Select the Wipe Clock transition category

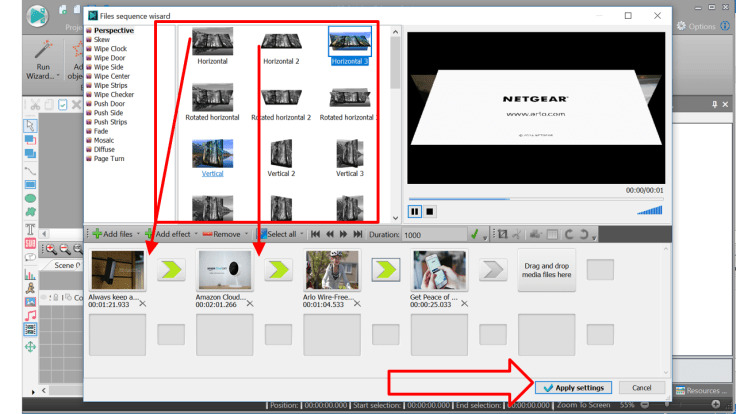(x=110, y=49)
